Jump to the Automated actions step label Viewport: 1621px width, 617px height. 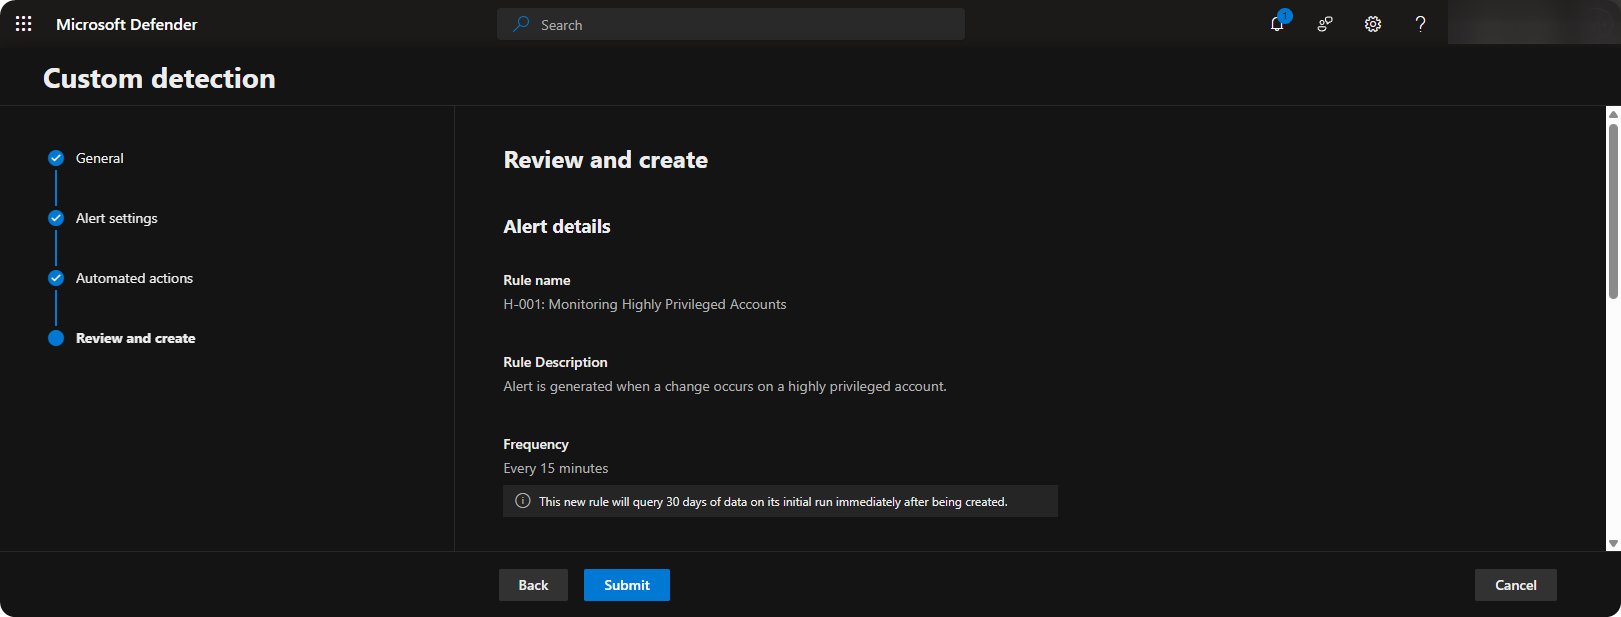(x=134, y=278)
